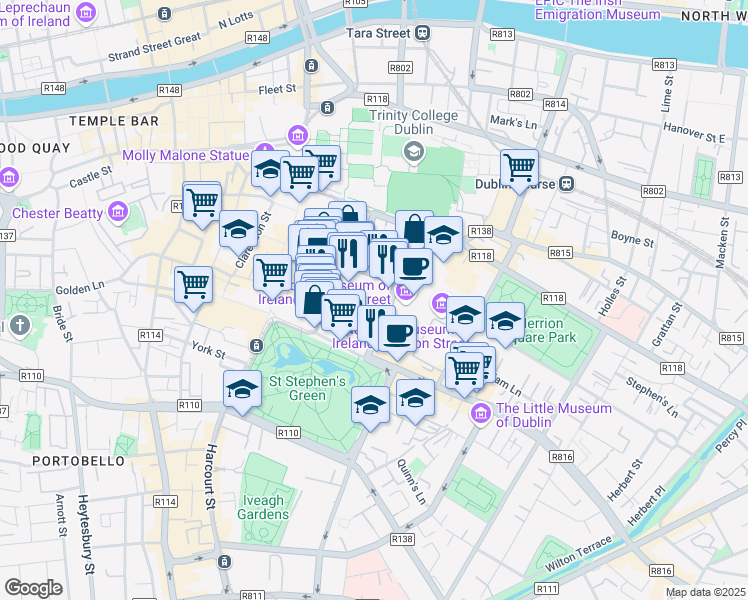748x600 pixels.
Task: Click the Arnott St street label
Action: pos(61,516)
